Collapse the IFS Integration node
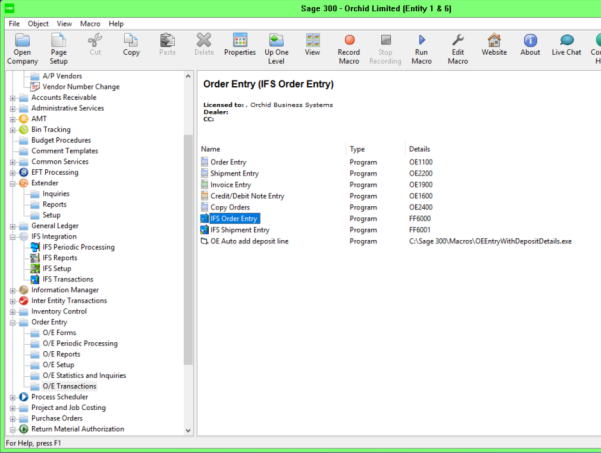The image size is (601, 453). click(13, 237)
